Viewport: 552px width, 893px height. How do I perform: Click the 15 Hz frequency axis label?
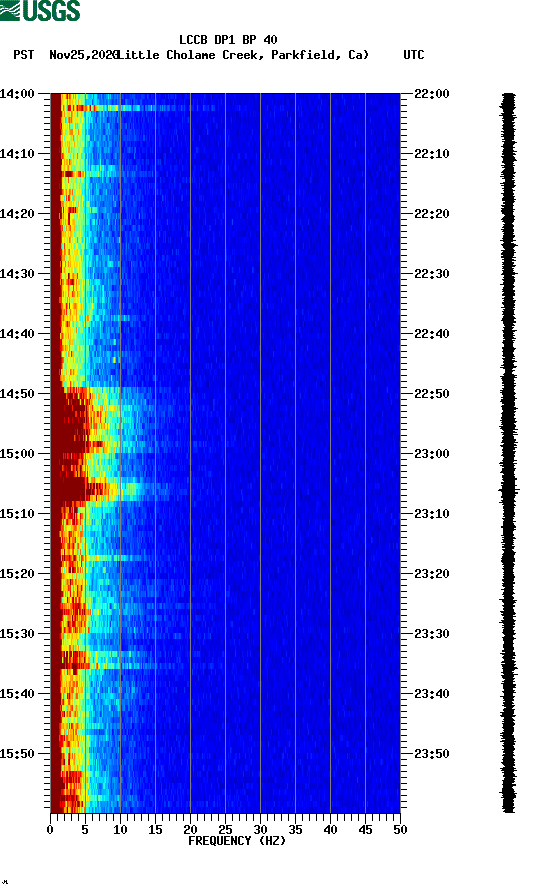coord(155,830)
